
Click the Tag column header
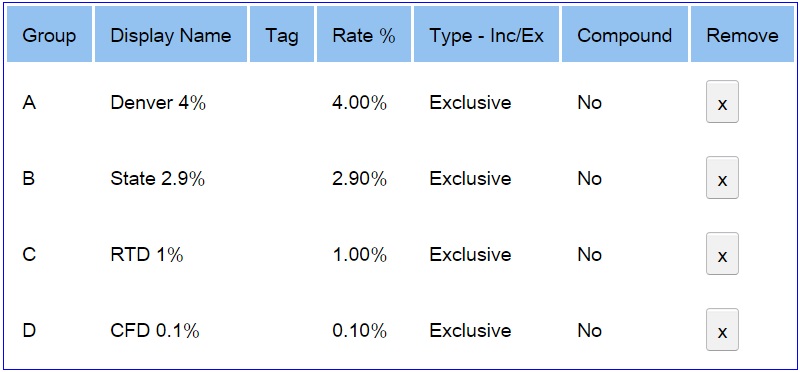282,34
